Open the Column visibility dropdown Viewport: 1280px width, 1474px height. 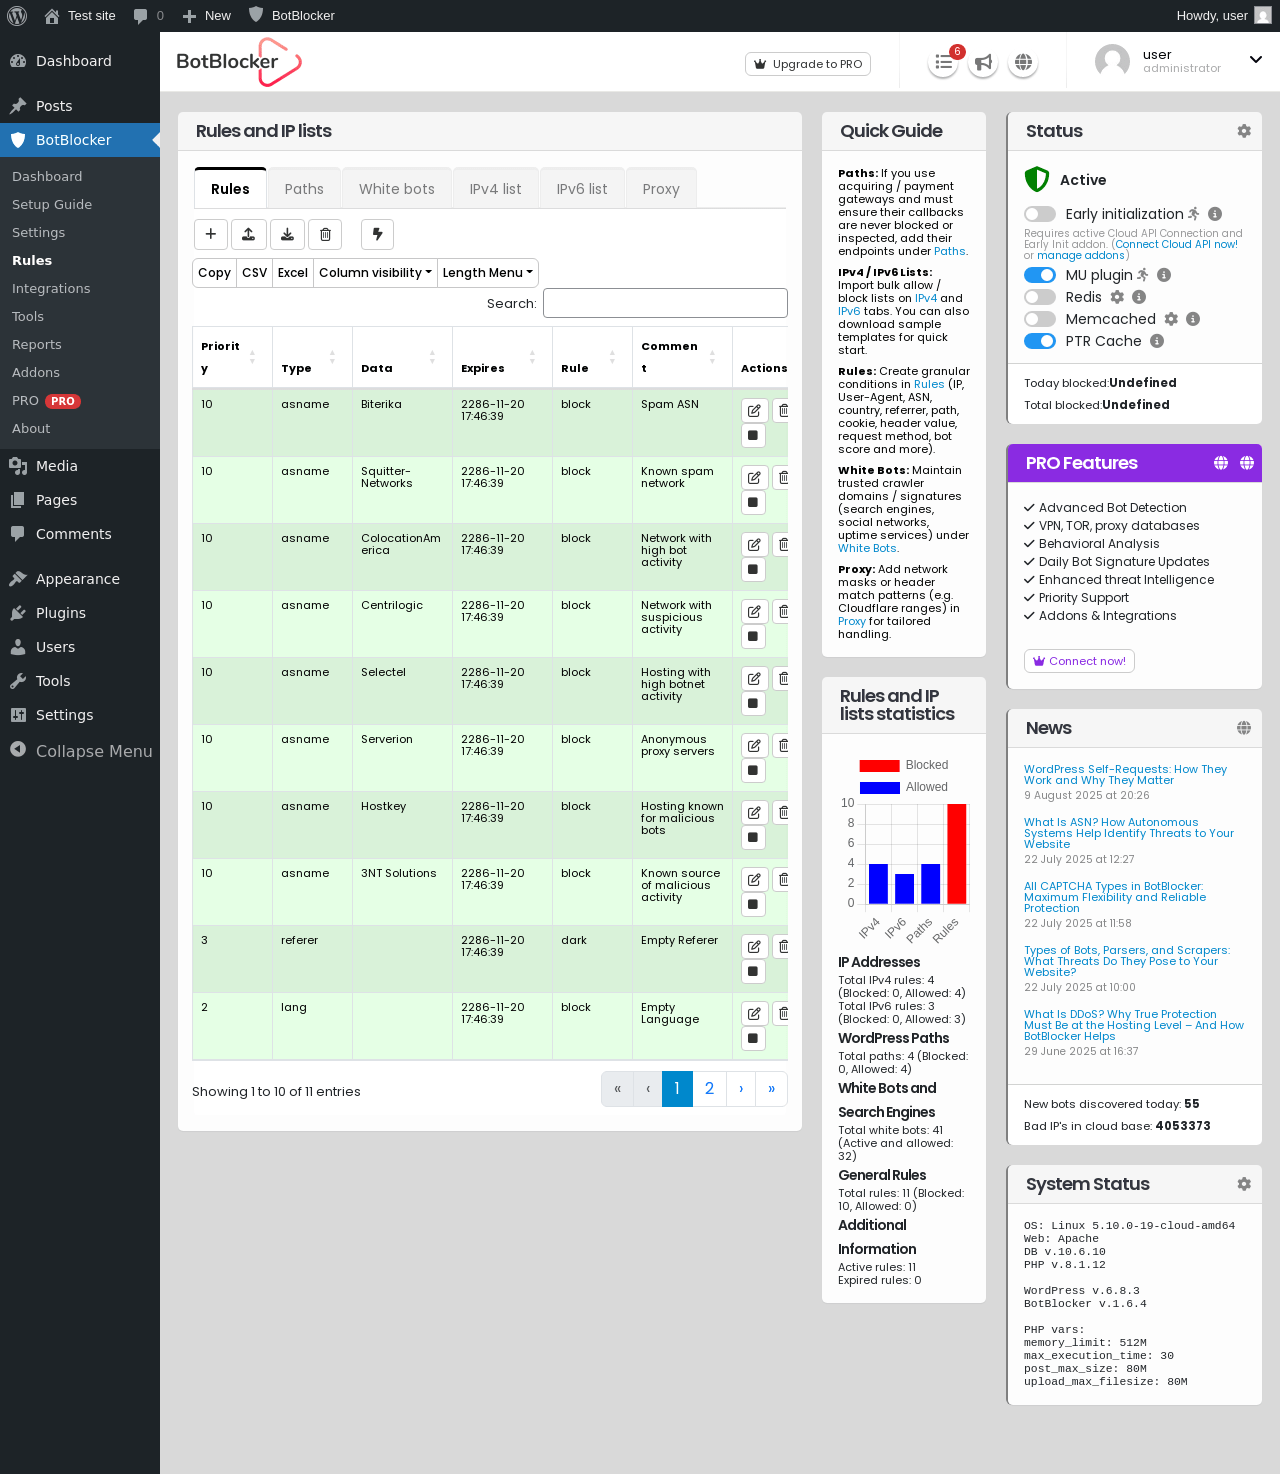375,273
